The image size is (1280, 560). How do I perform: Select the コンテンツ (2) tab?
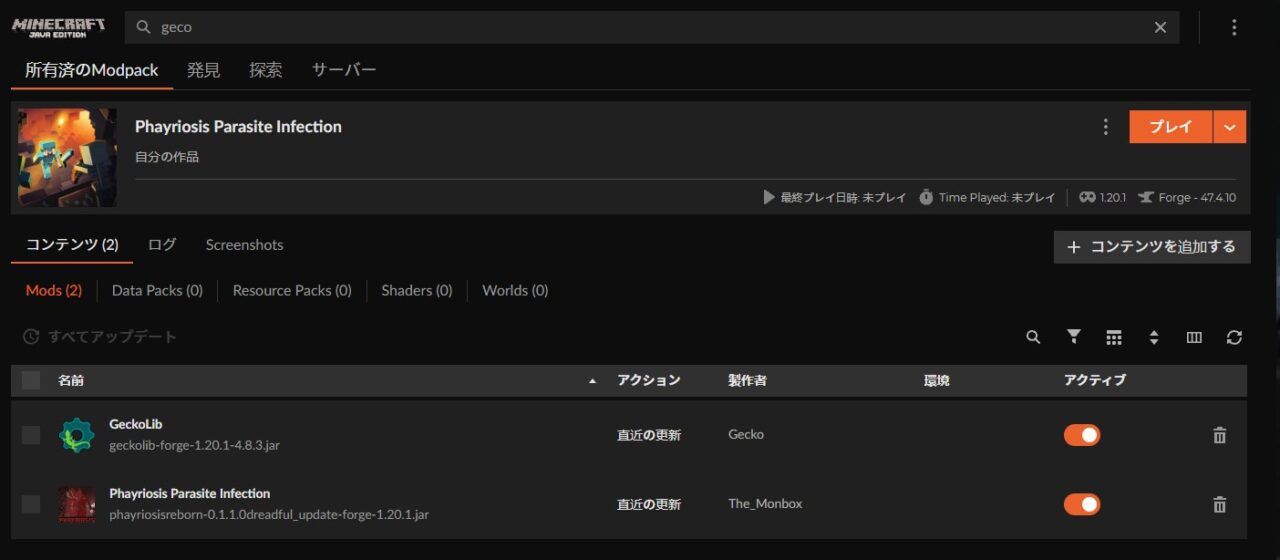pos(72,245)
